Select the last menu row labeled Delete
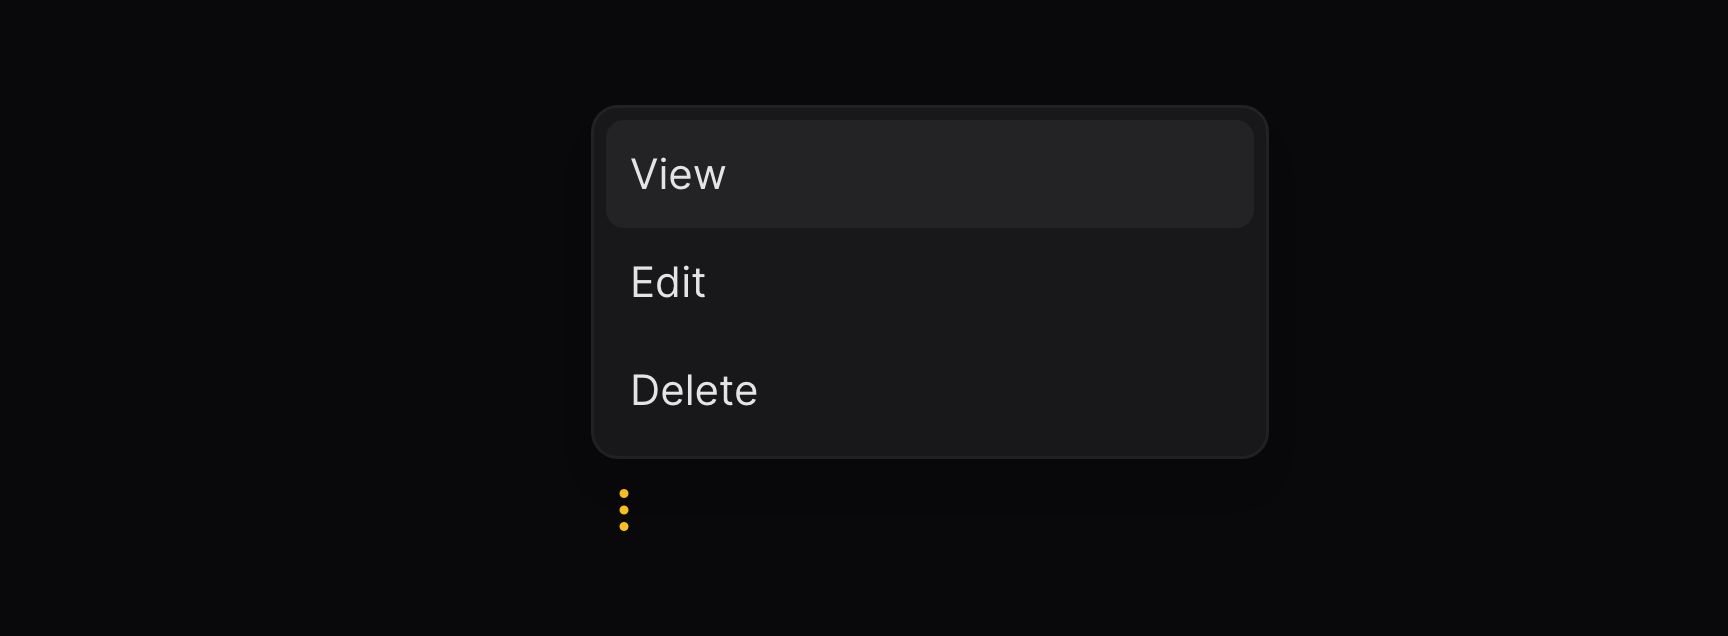This screenshot has height=636, width=1728. point(930,390)
